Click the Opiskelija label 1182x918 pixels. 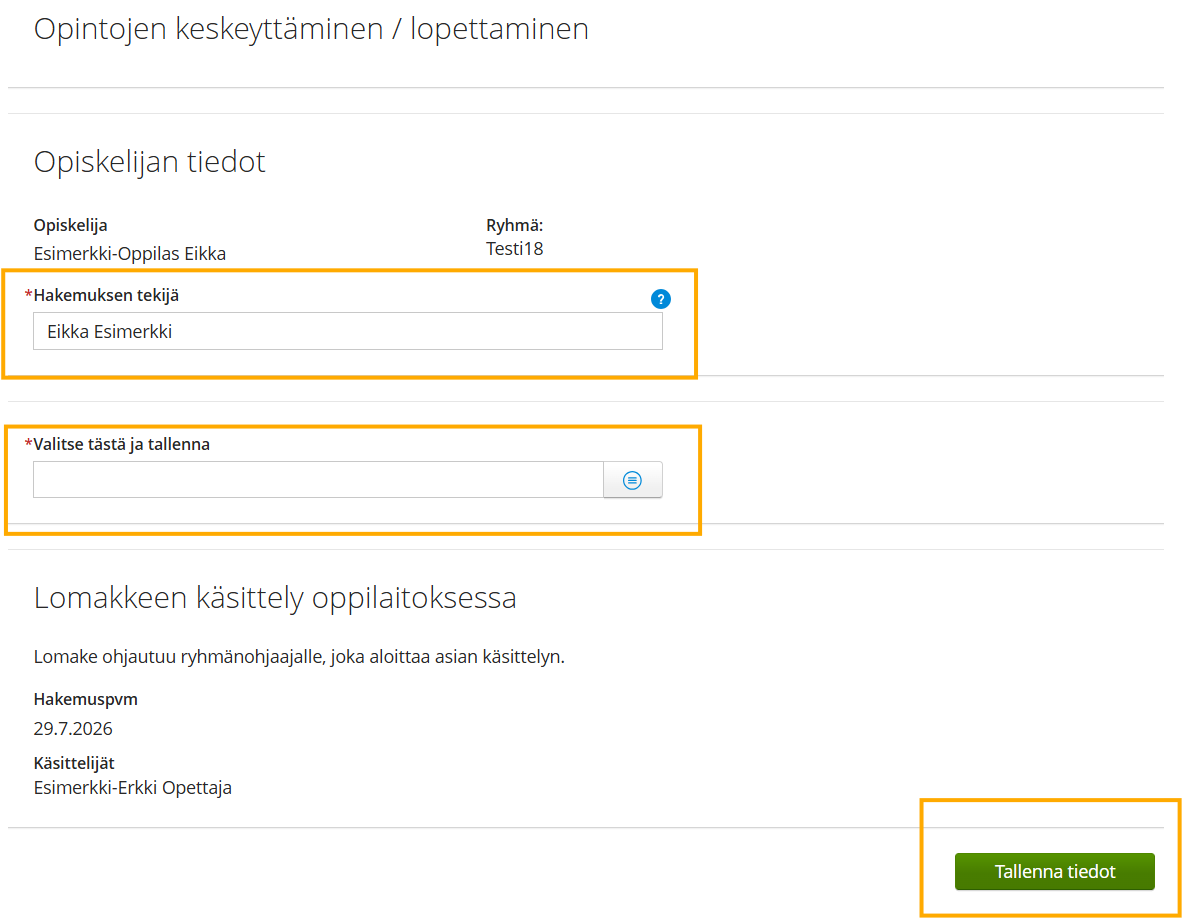tap(70, 225)
